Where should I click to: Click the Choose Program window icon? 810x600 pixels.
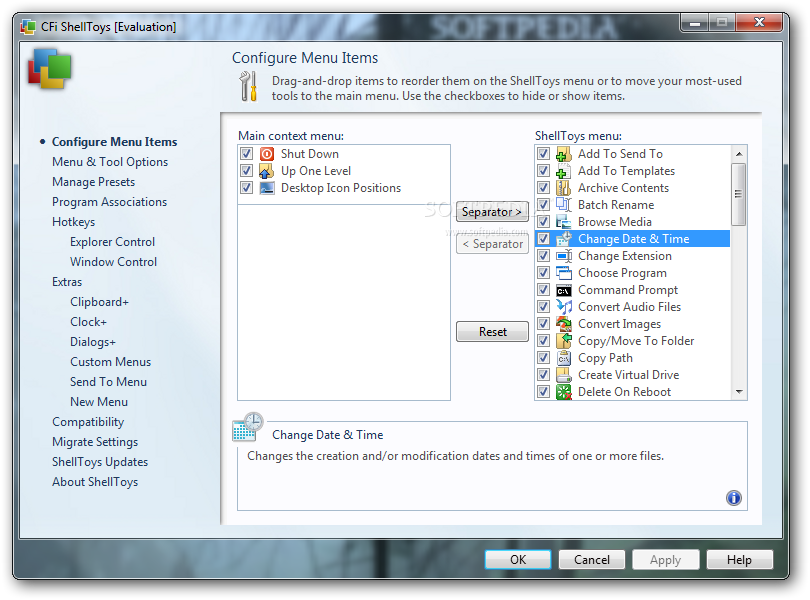564,273
